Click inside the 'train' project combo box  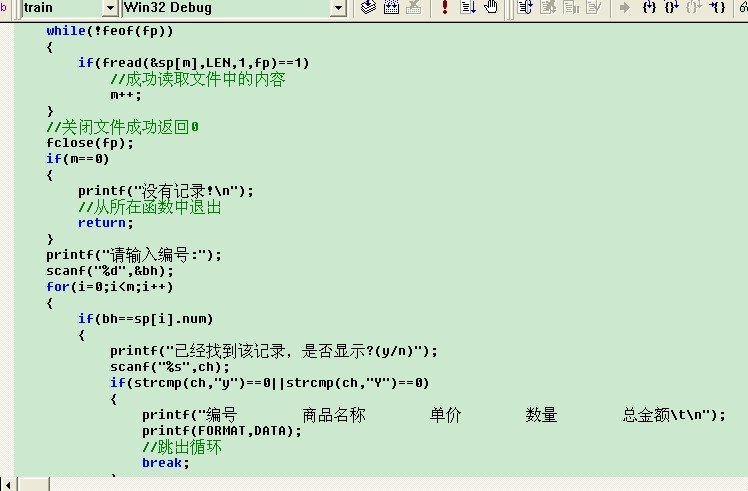[60, 8]
